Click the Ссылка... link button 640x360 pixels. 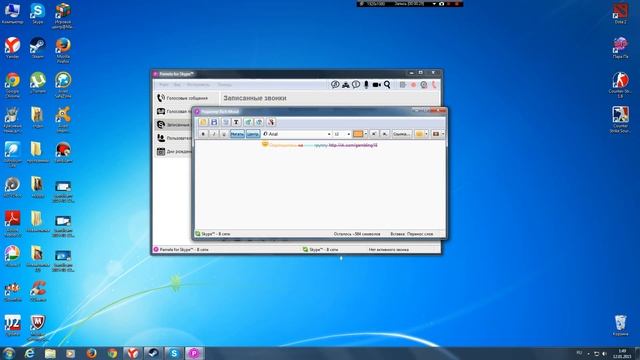pyautogui.click(x=402, y=134)
